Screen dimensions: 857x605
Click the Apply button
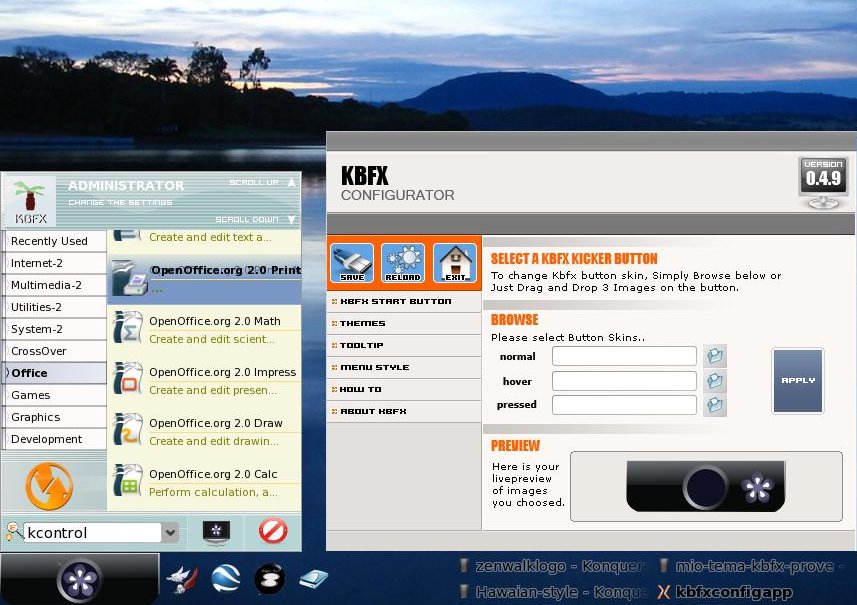click(797, 380)
